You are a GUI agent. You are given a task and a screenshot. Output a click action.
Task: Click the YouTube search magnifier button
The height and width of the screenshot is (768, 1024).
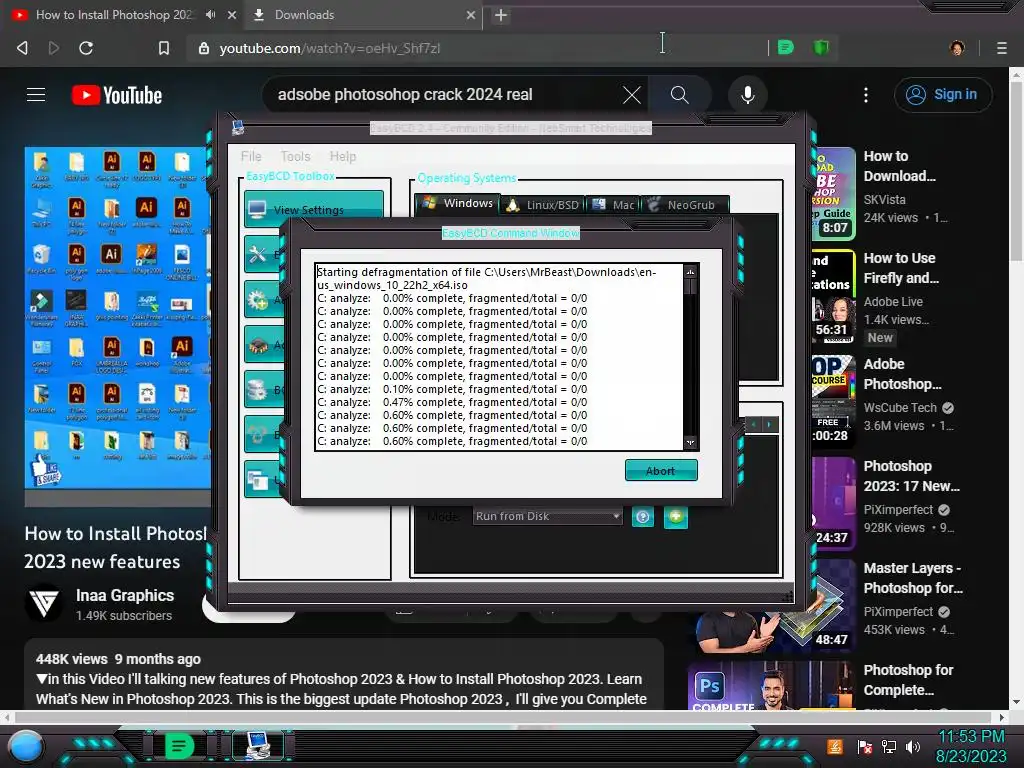click(x=679, y=95)
